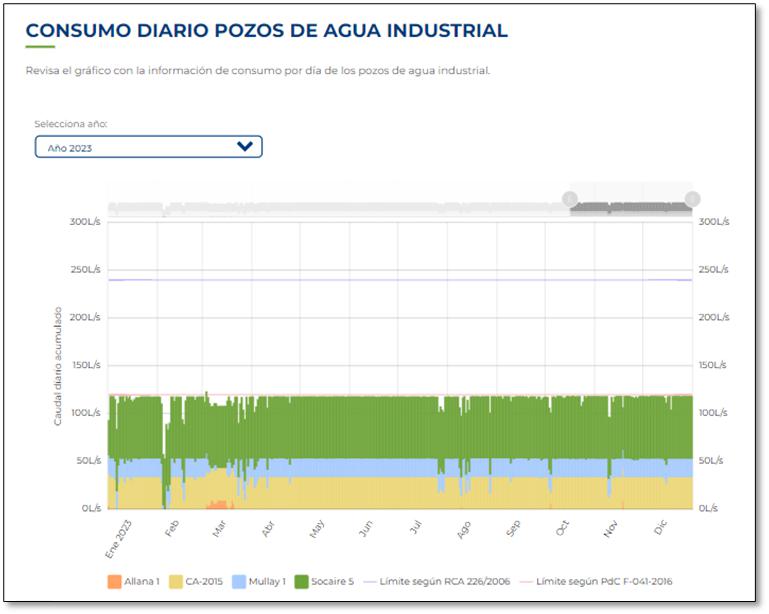Screen dimensions: 769x614
Task: Click the purple RCA limit line near 250L/s
Action: click(x=400, y=280)
